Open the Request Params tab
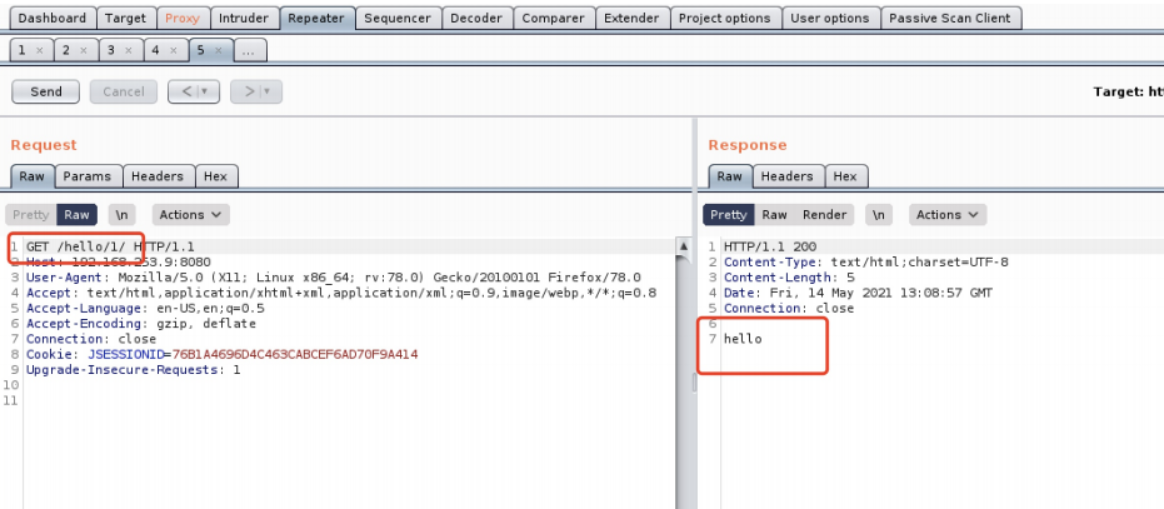 87,176
